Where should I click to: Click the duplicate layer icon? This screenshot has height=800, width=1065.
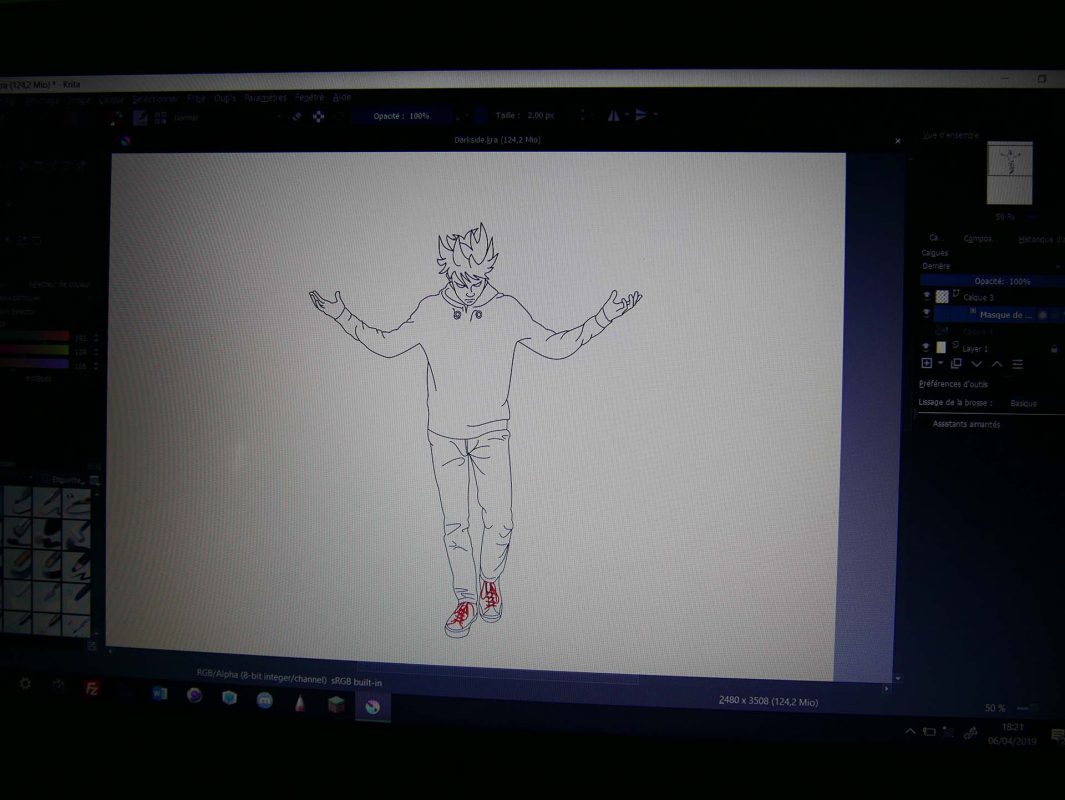coord(956,364)
